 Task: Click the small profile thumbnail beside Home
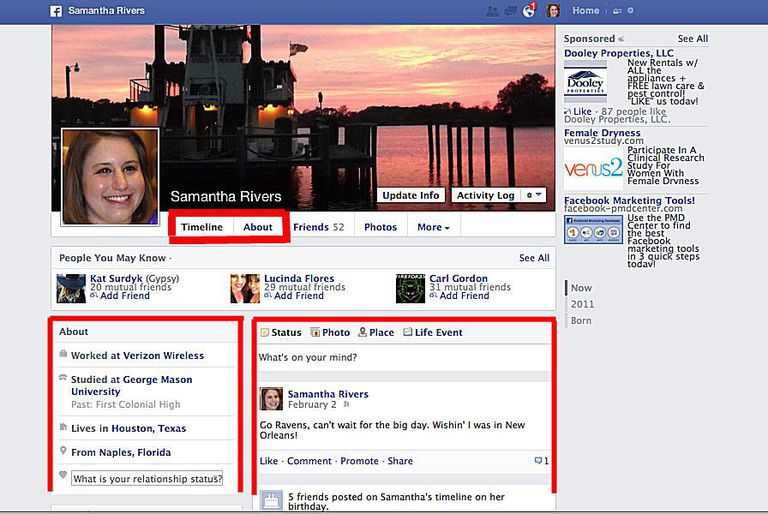(x=553, y=10)
